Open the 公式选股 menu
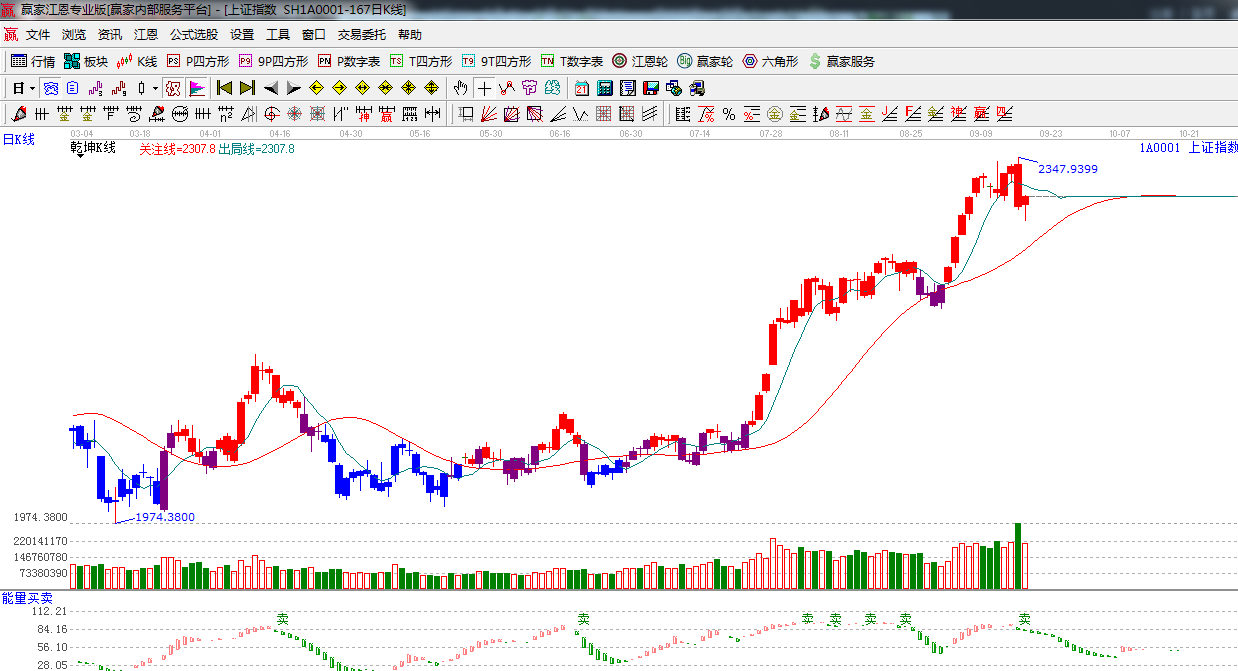1238x671 pixels. (x=194, y=35)
